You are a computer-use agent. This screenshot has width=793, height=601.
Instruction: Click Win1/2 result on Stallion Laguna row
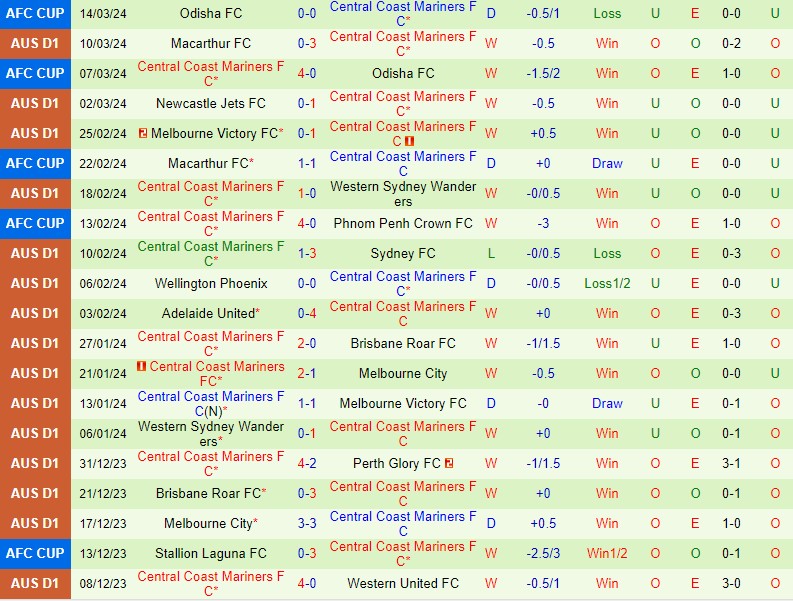pos(607,553)
